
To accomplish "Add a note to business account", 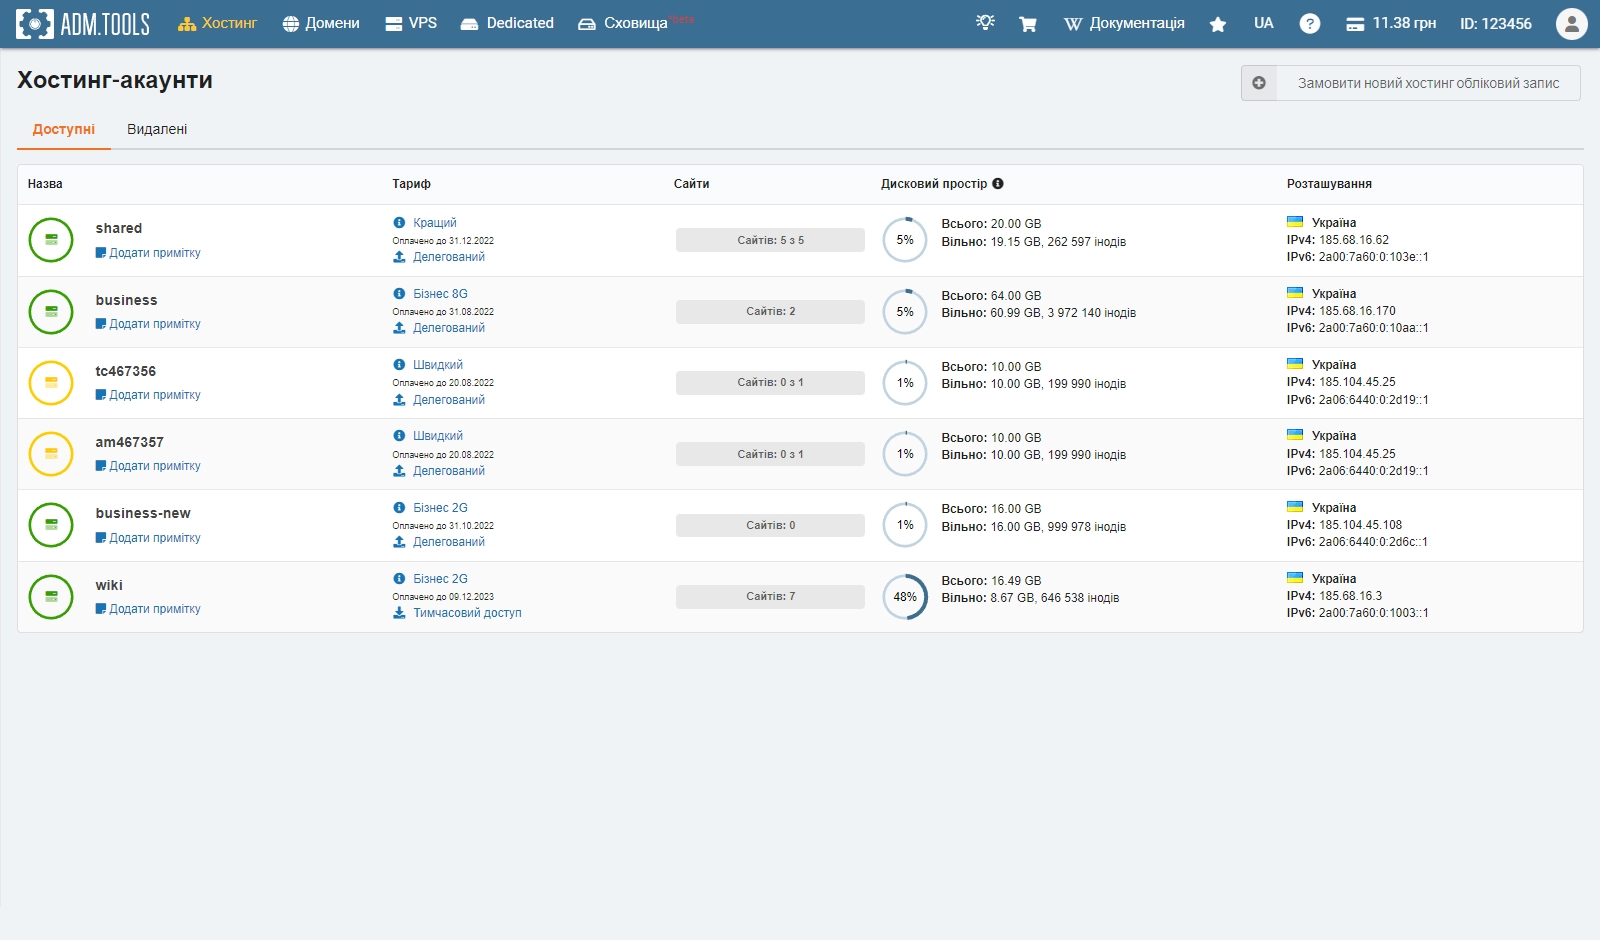I will pyautogui.click(x=154, y=324).
